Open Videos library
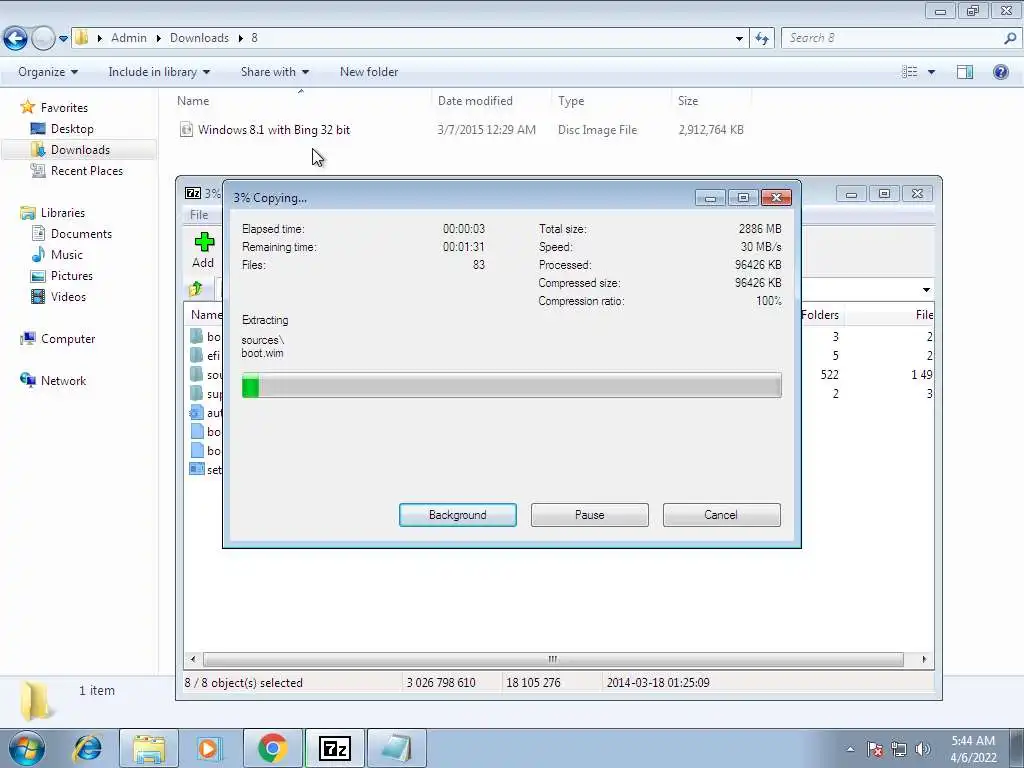The width and height of the screenshot is (1024, 768). 68,296
